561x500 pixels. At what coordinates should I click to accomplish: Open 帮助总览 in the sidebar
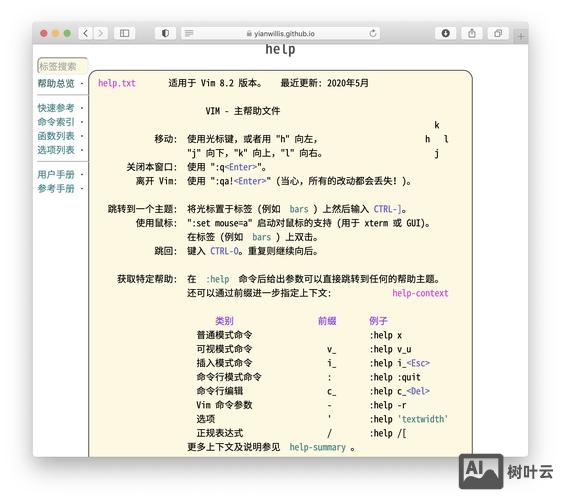click(x=56, y=84)
